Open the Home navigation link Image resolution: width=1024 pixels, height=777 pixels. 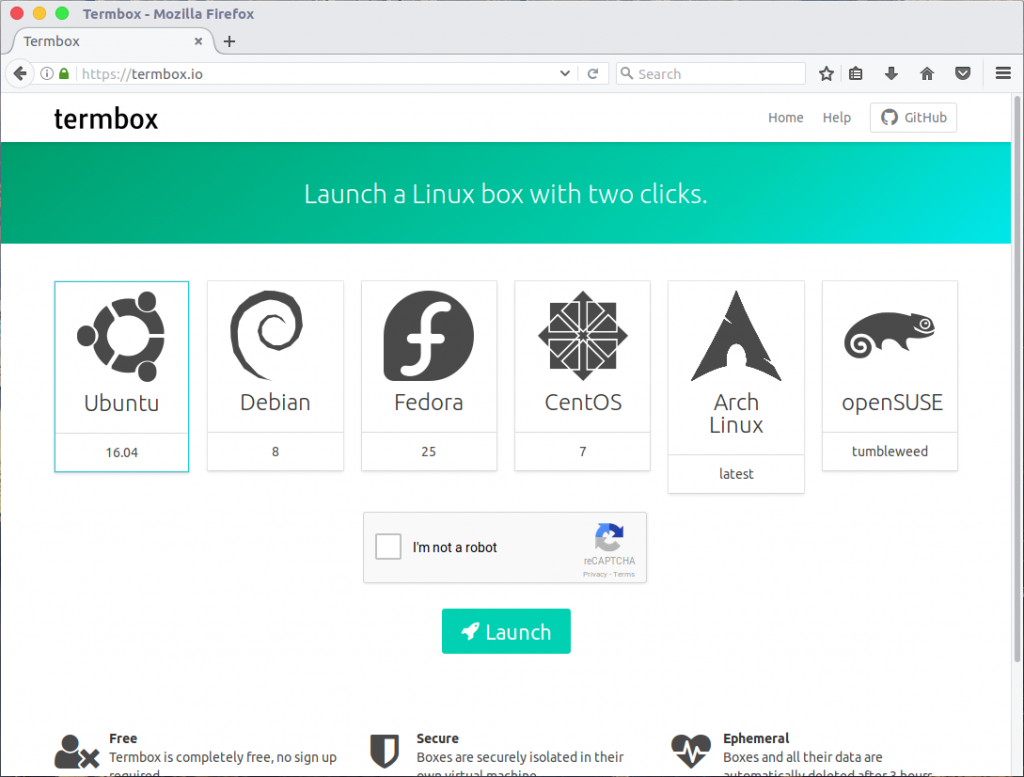pyautogui.click(x=785, y=118)
